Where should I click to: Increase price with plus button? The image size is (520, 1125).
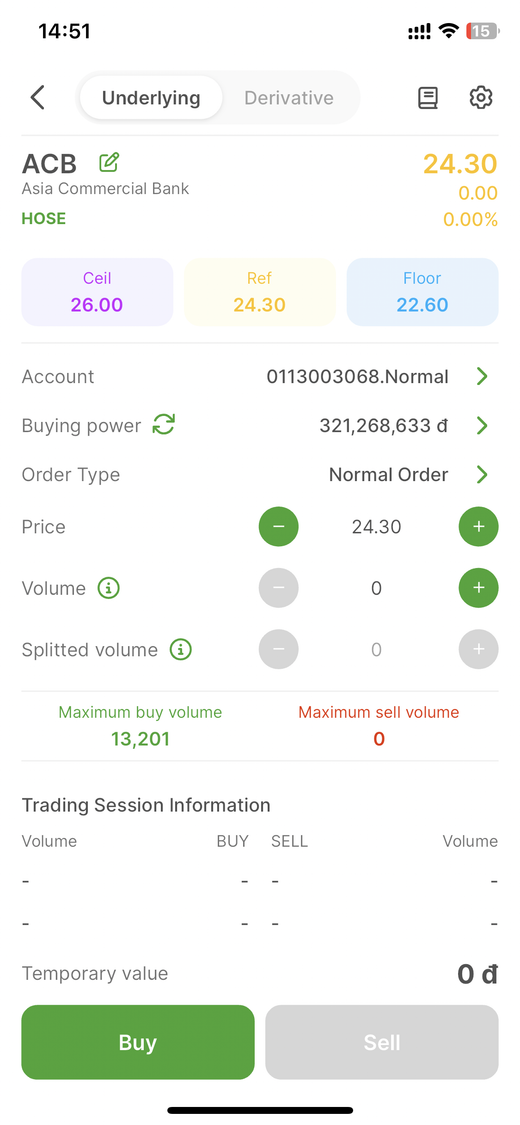tap(478, 527)
